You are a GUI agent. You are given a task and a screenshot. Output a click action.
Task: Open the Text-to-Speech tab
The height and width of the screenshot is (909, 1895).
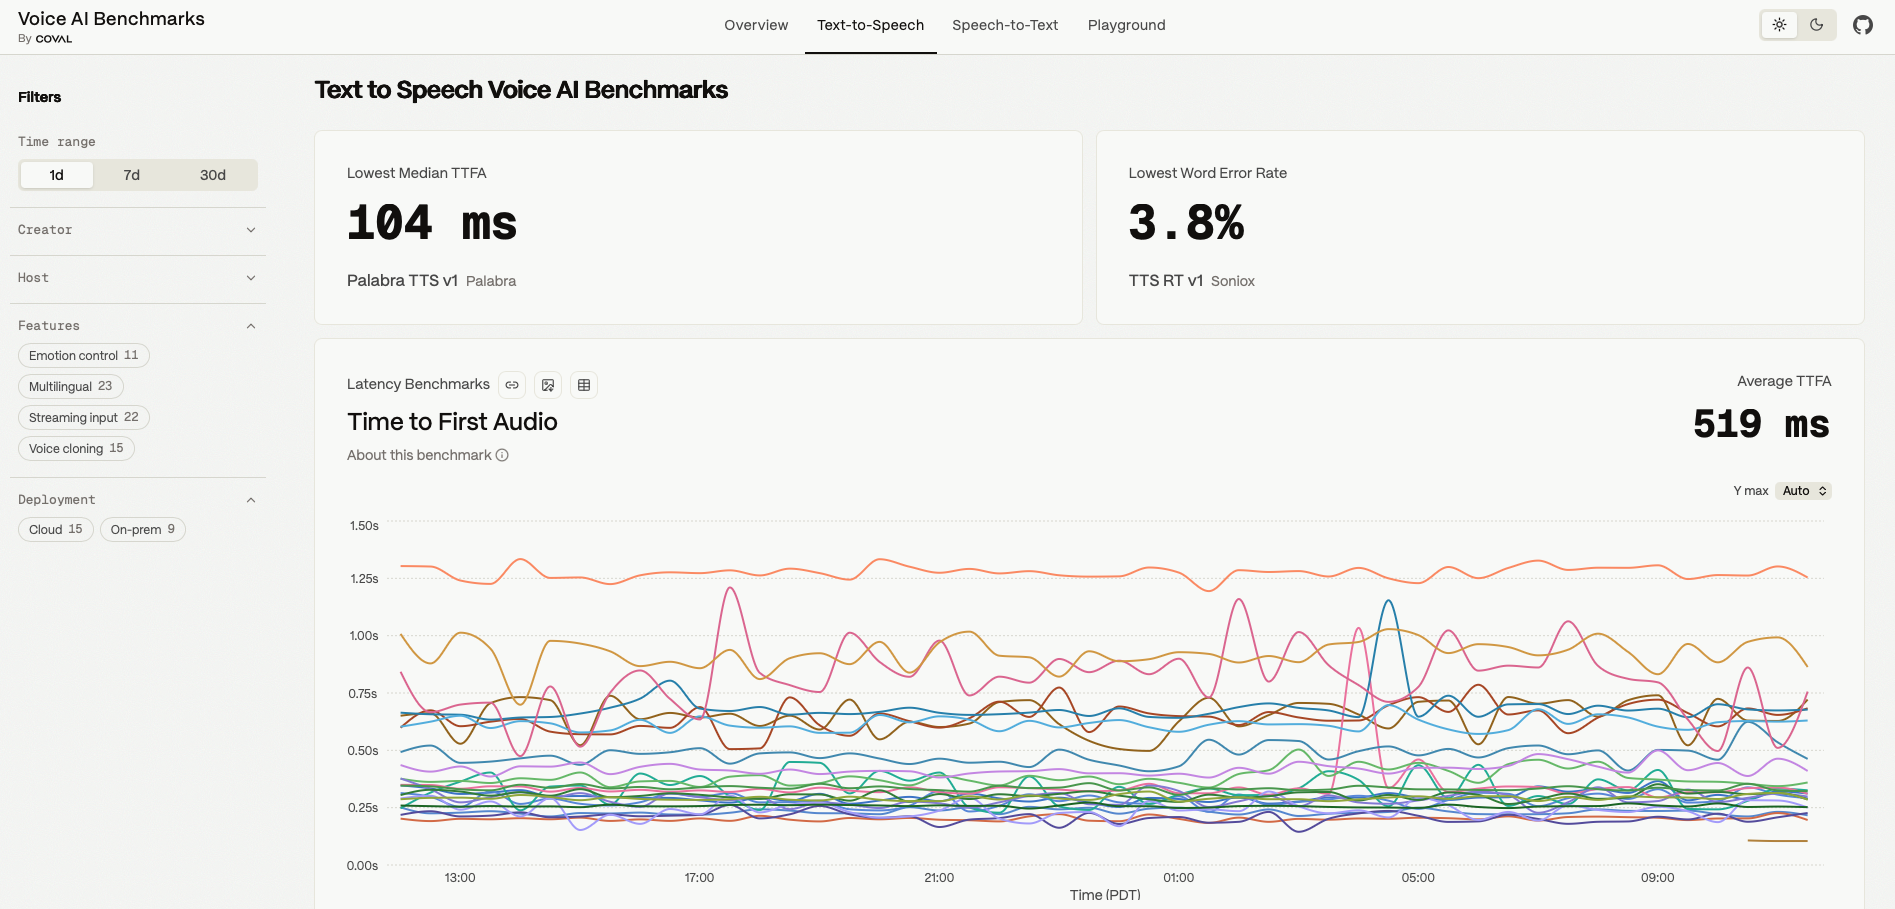click(870, 25)
